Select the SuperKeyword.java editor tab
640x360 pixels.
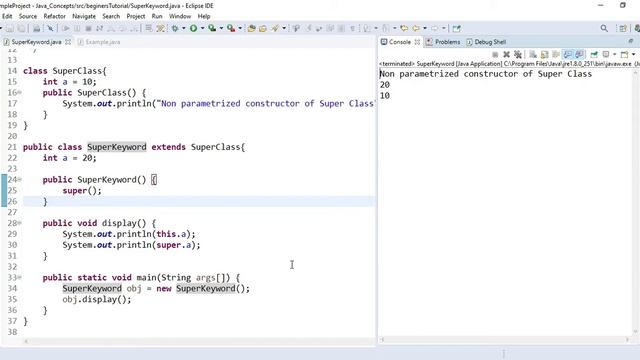33,42
